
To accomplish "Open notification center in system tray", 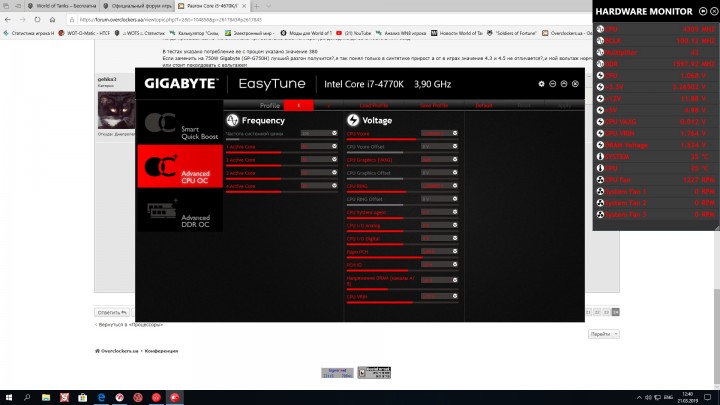I will pyautogui.click(x=708, y=398).
